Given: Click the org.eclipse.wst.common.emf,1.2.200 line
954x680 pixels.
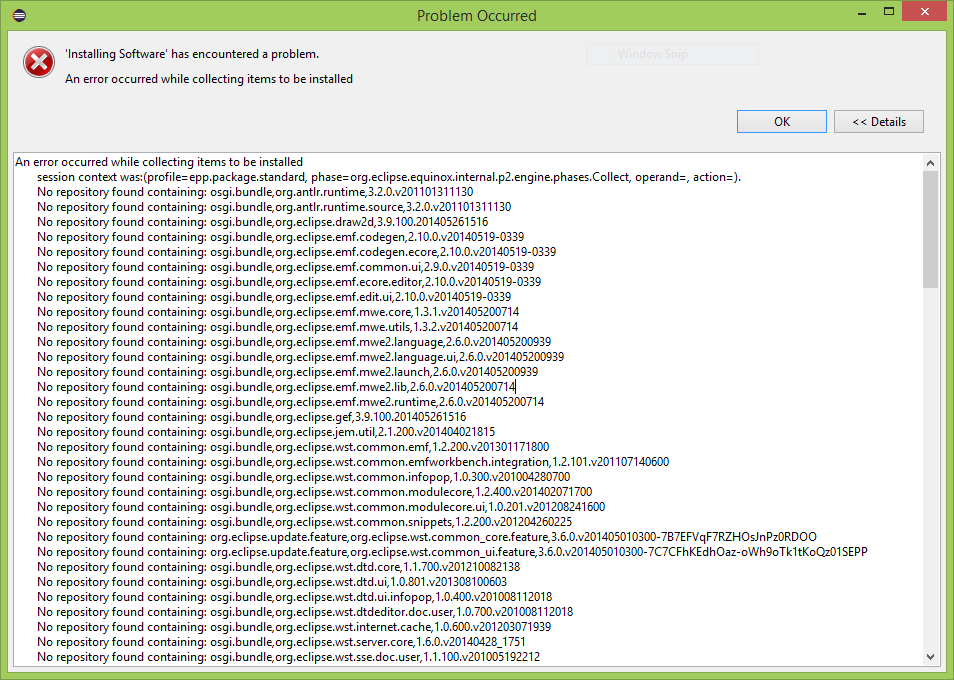Looking at the screenshot, I should click(293, 447).
